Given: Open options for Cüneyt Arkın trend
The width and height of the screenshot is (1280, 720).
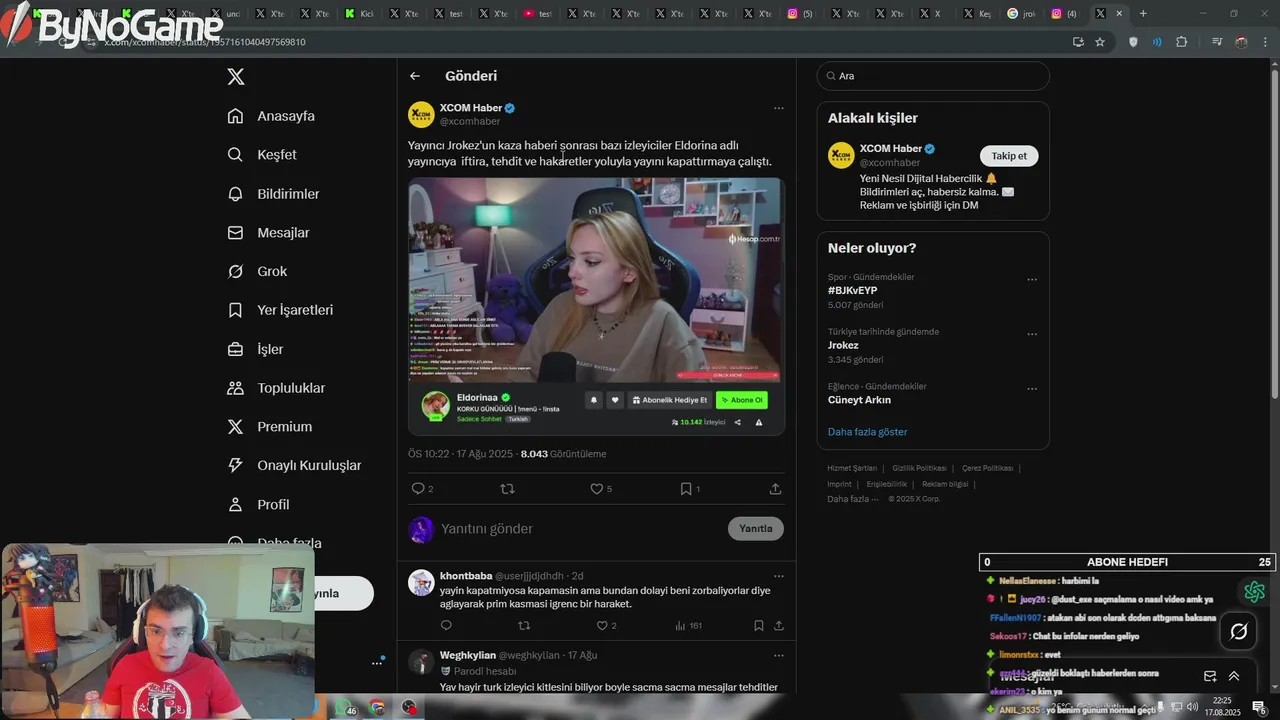Looking at the screenshot, I should pos(1032,389).
